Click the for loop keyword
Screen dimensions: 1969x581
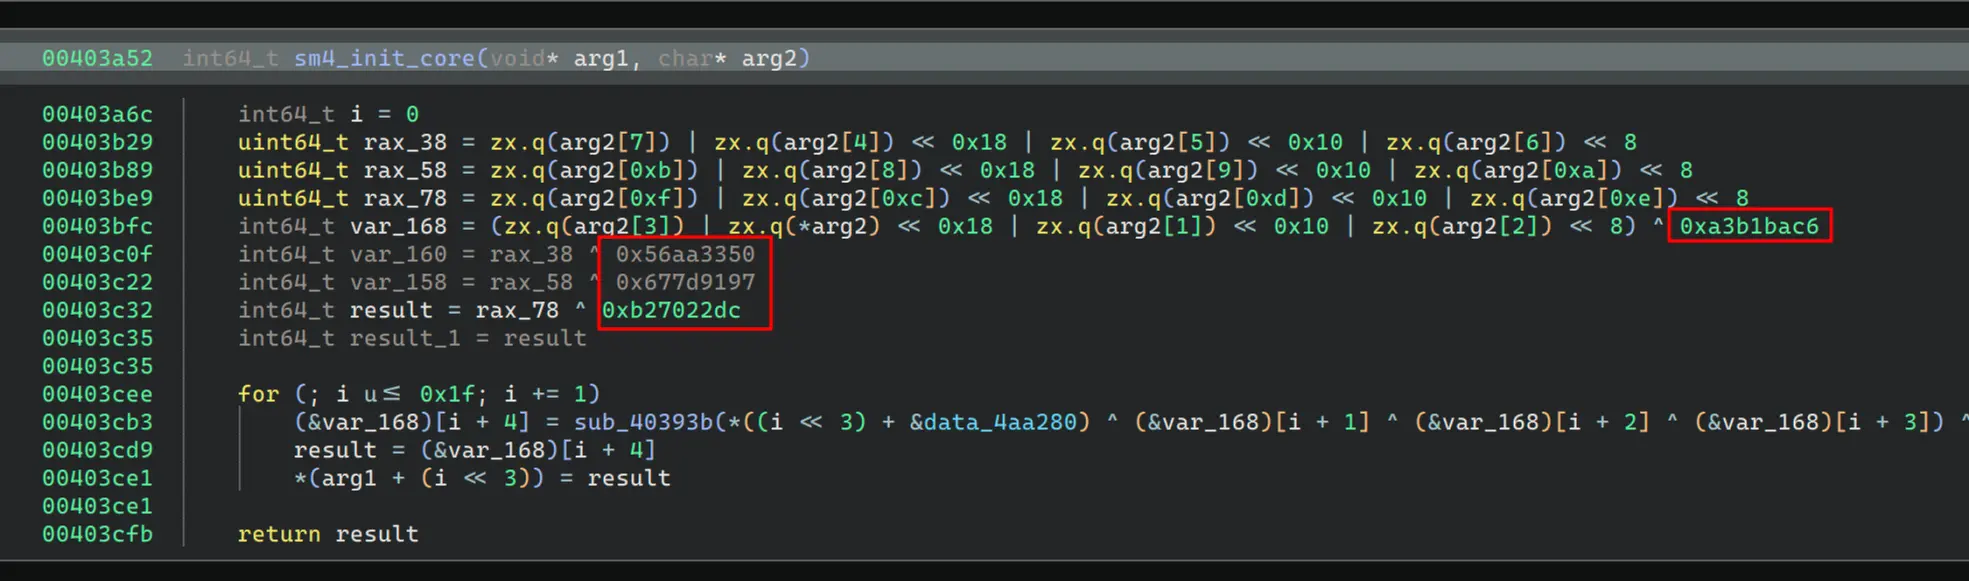tap(258, 394)
